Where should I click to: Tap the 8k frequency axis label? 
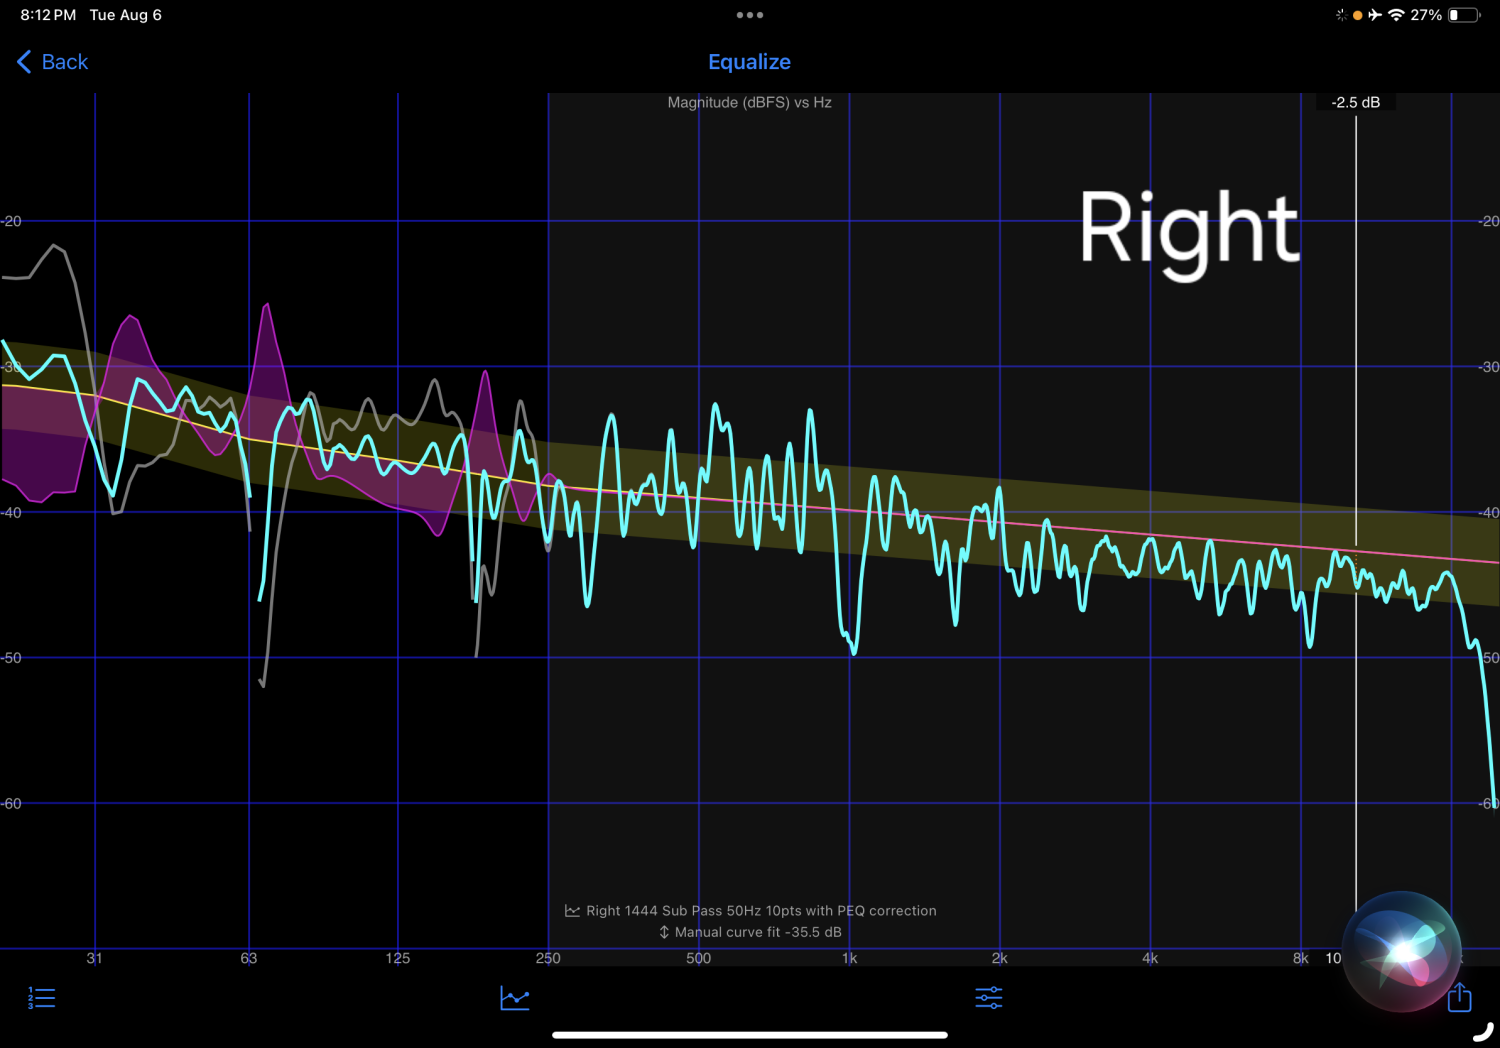[x=1300, y=958]
